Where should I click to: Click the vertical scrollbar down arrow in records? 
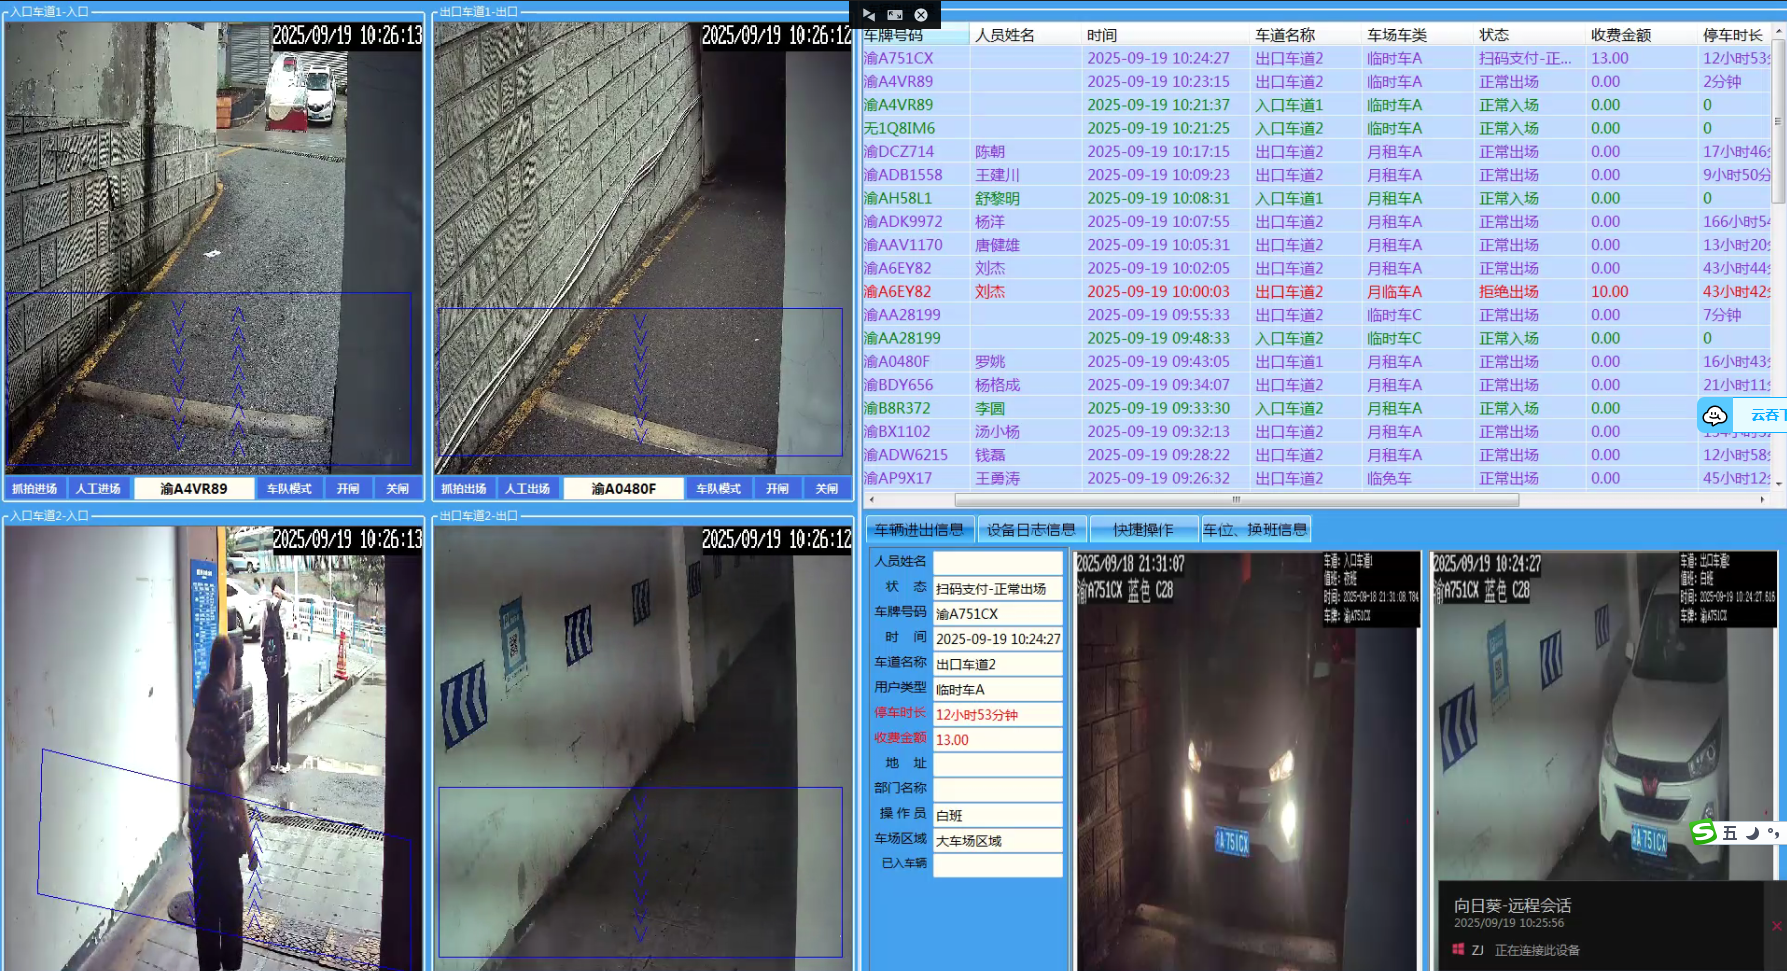[x=1778, y=483]
